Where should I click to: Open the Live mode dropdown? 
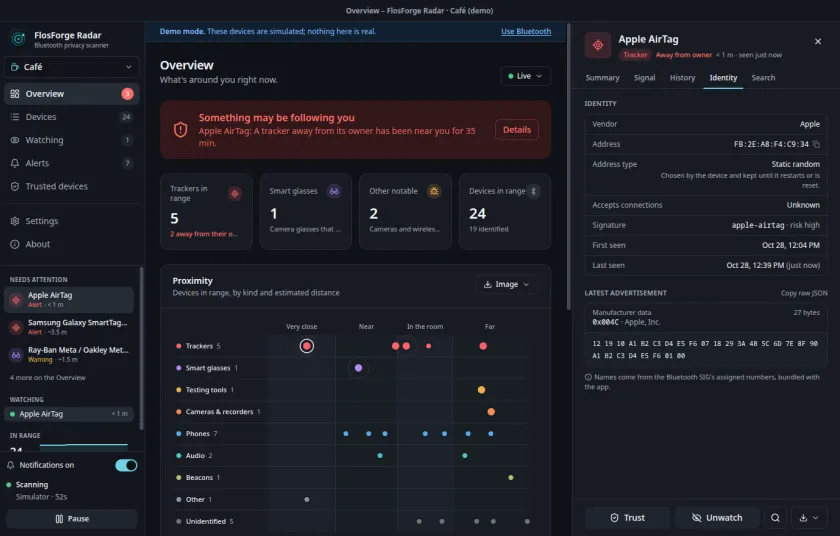pos(525,76)
